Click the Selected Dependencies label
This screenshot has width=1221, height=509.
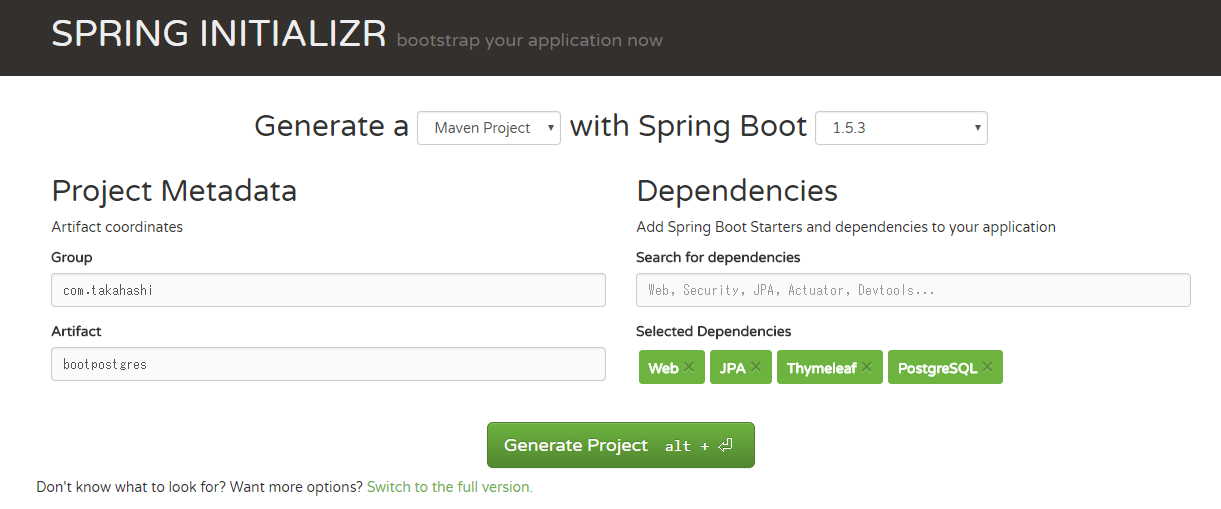pyautogui.click(x=714, y=331)
